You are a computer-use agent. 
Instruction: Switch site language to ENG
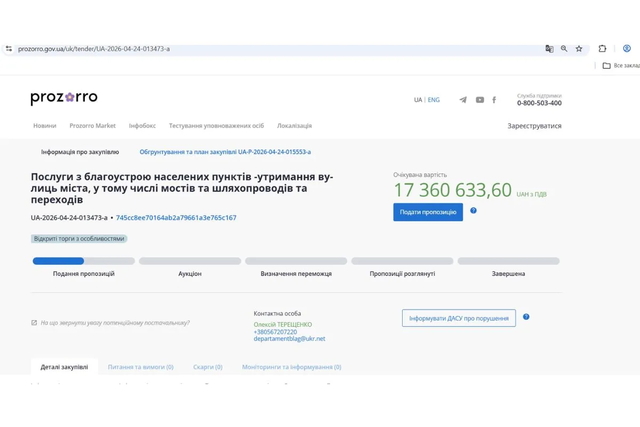tap(433, 100)
